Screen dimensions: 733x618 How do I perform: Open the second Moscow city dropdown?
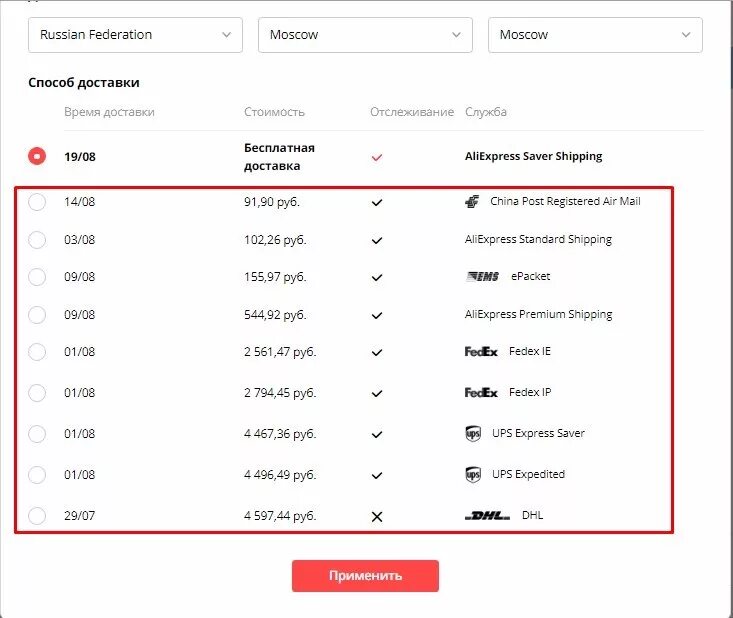(595, 35)
